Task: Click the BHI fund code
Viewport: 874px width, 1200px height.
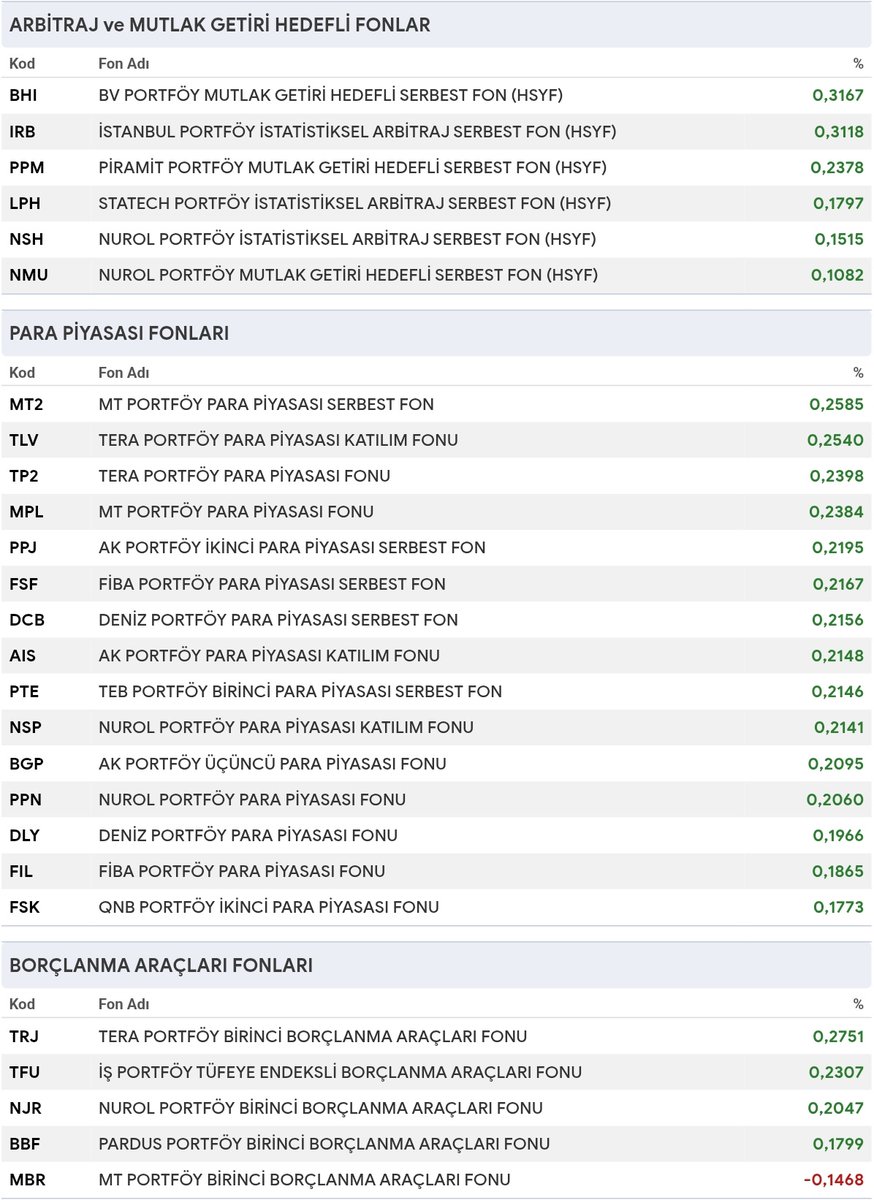Action: (x=23, y=96)
